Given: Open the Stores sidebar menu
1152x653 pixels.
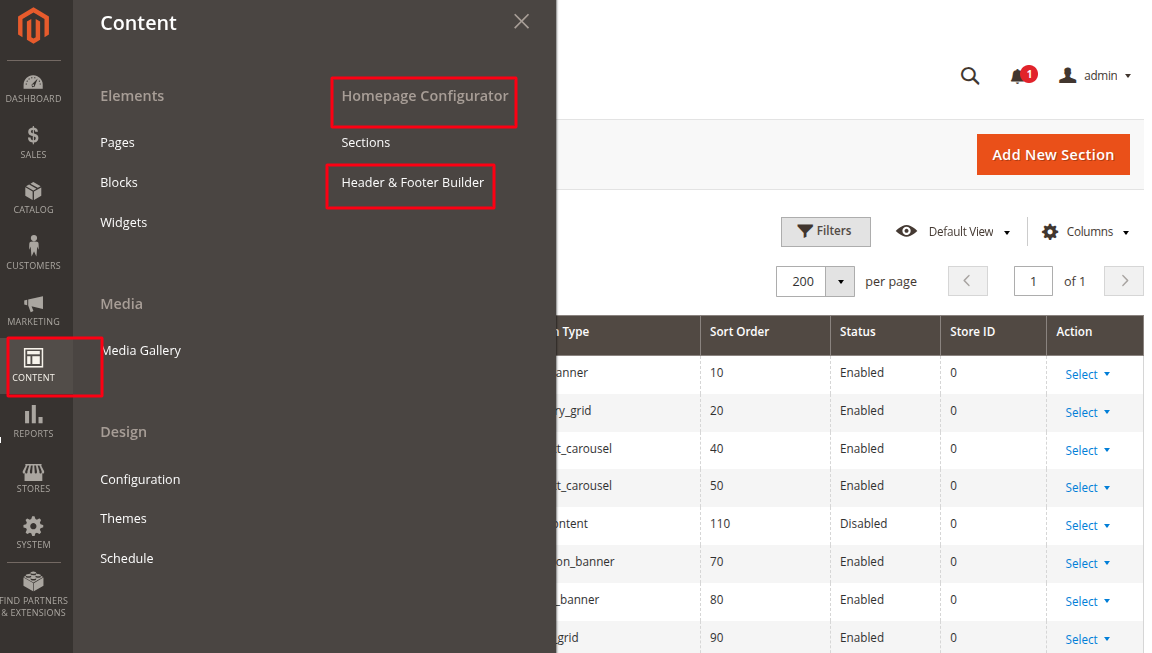Looking at the screenshot, I should coord(33,477).
